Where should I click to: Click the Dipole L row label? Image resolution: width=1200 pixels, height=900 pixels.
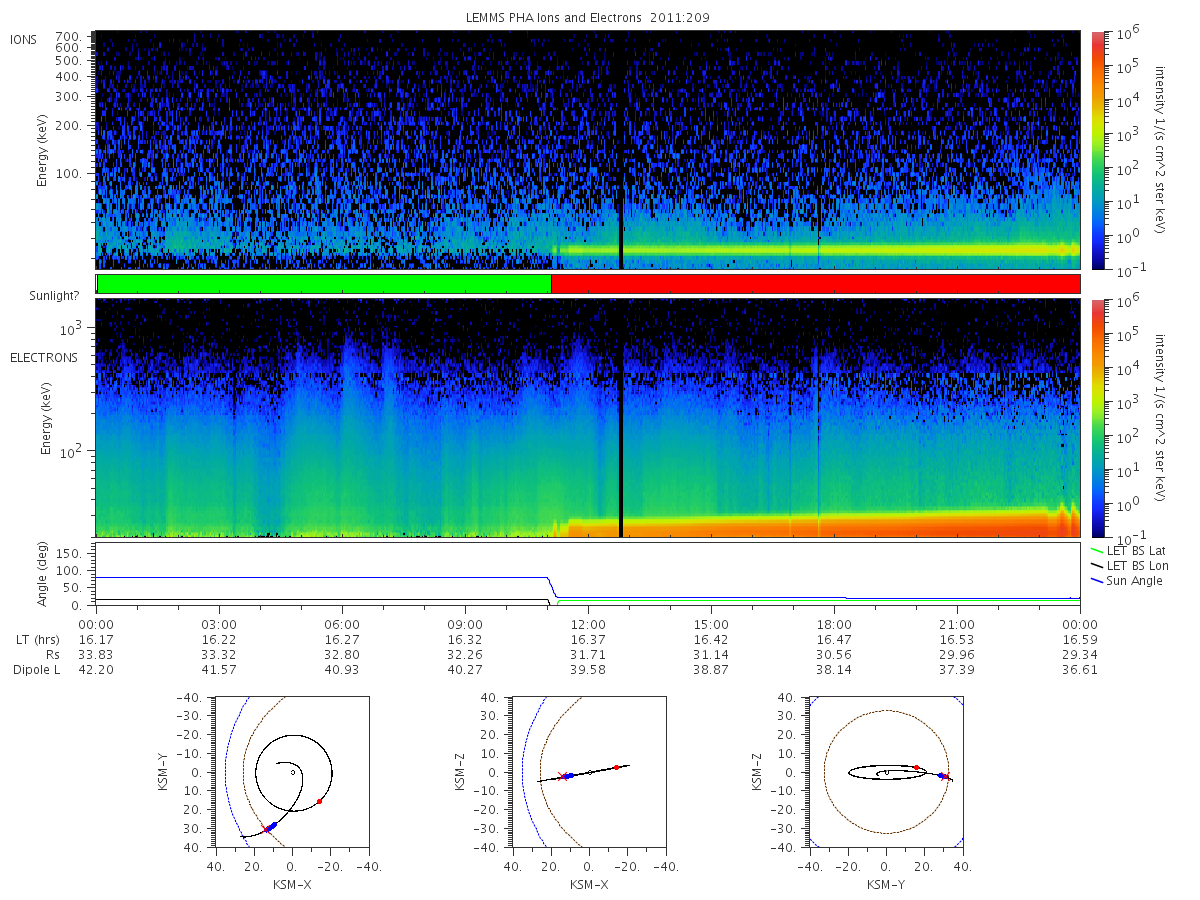pos(36,670)
